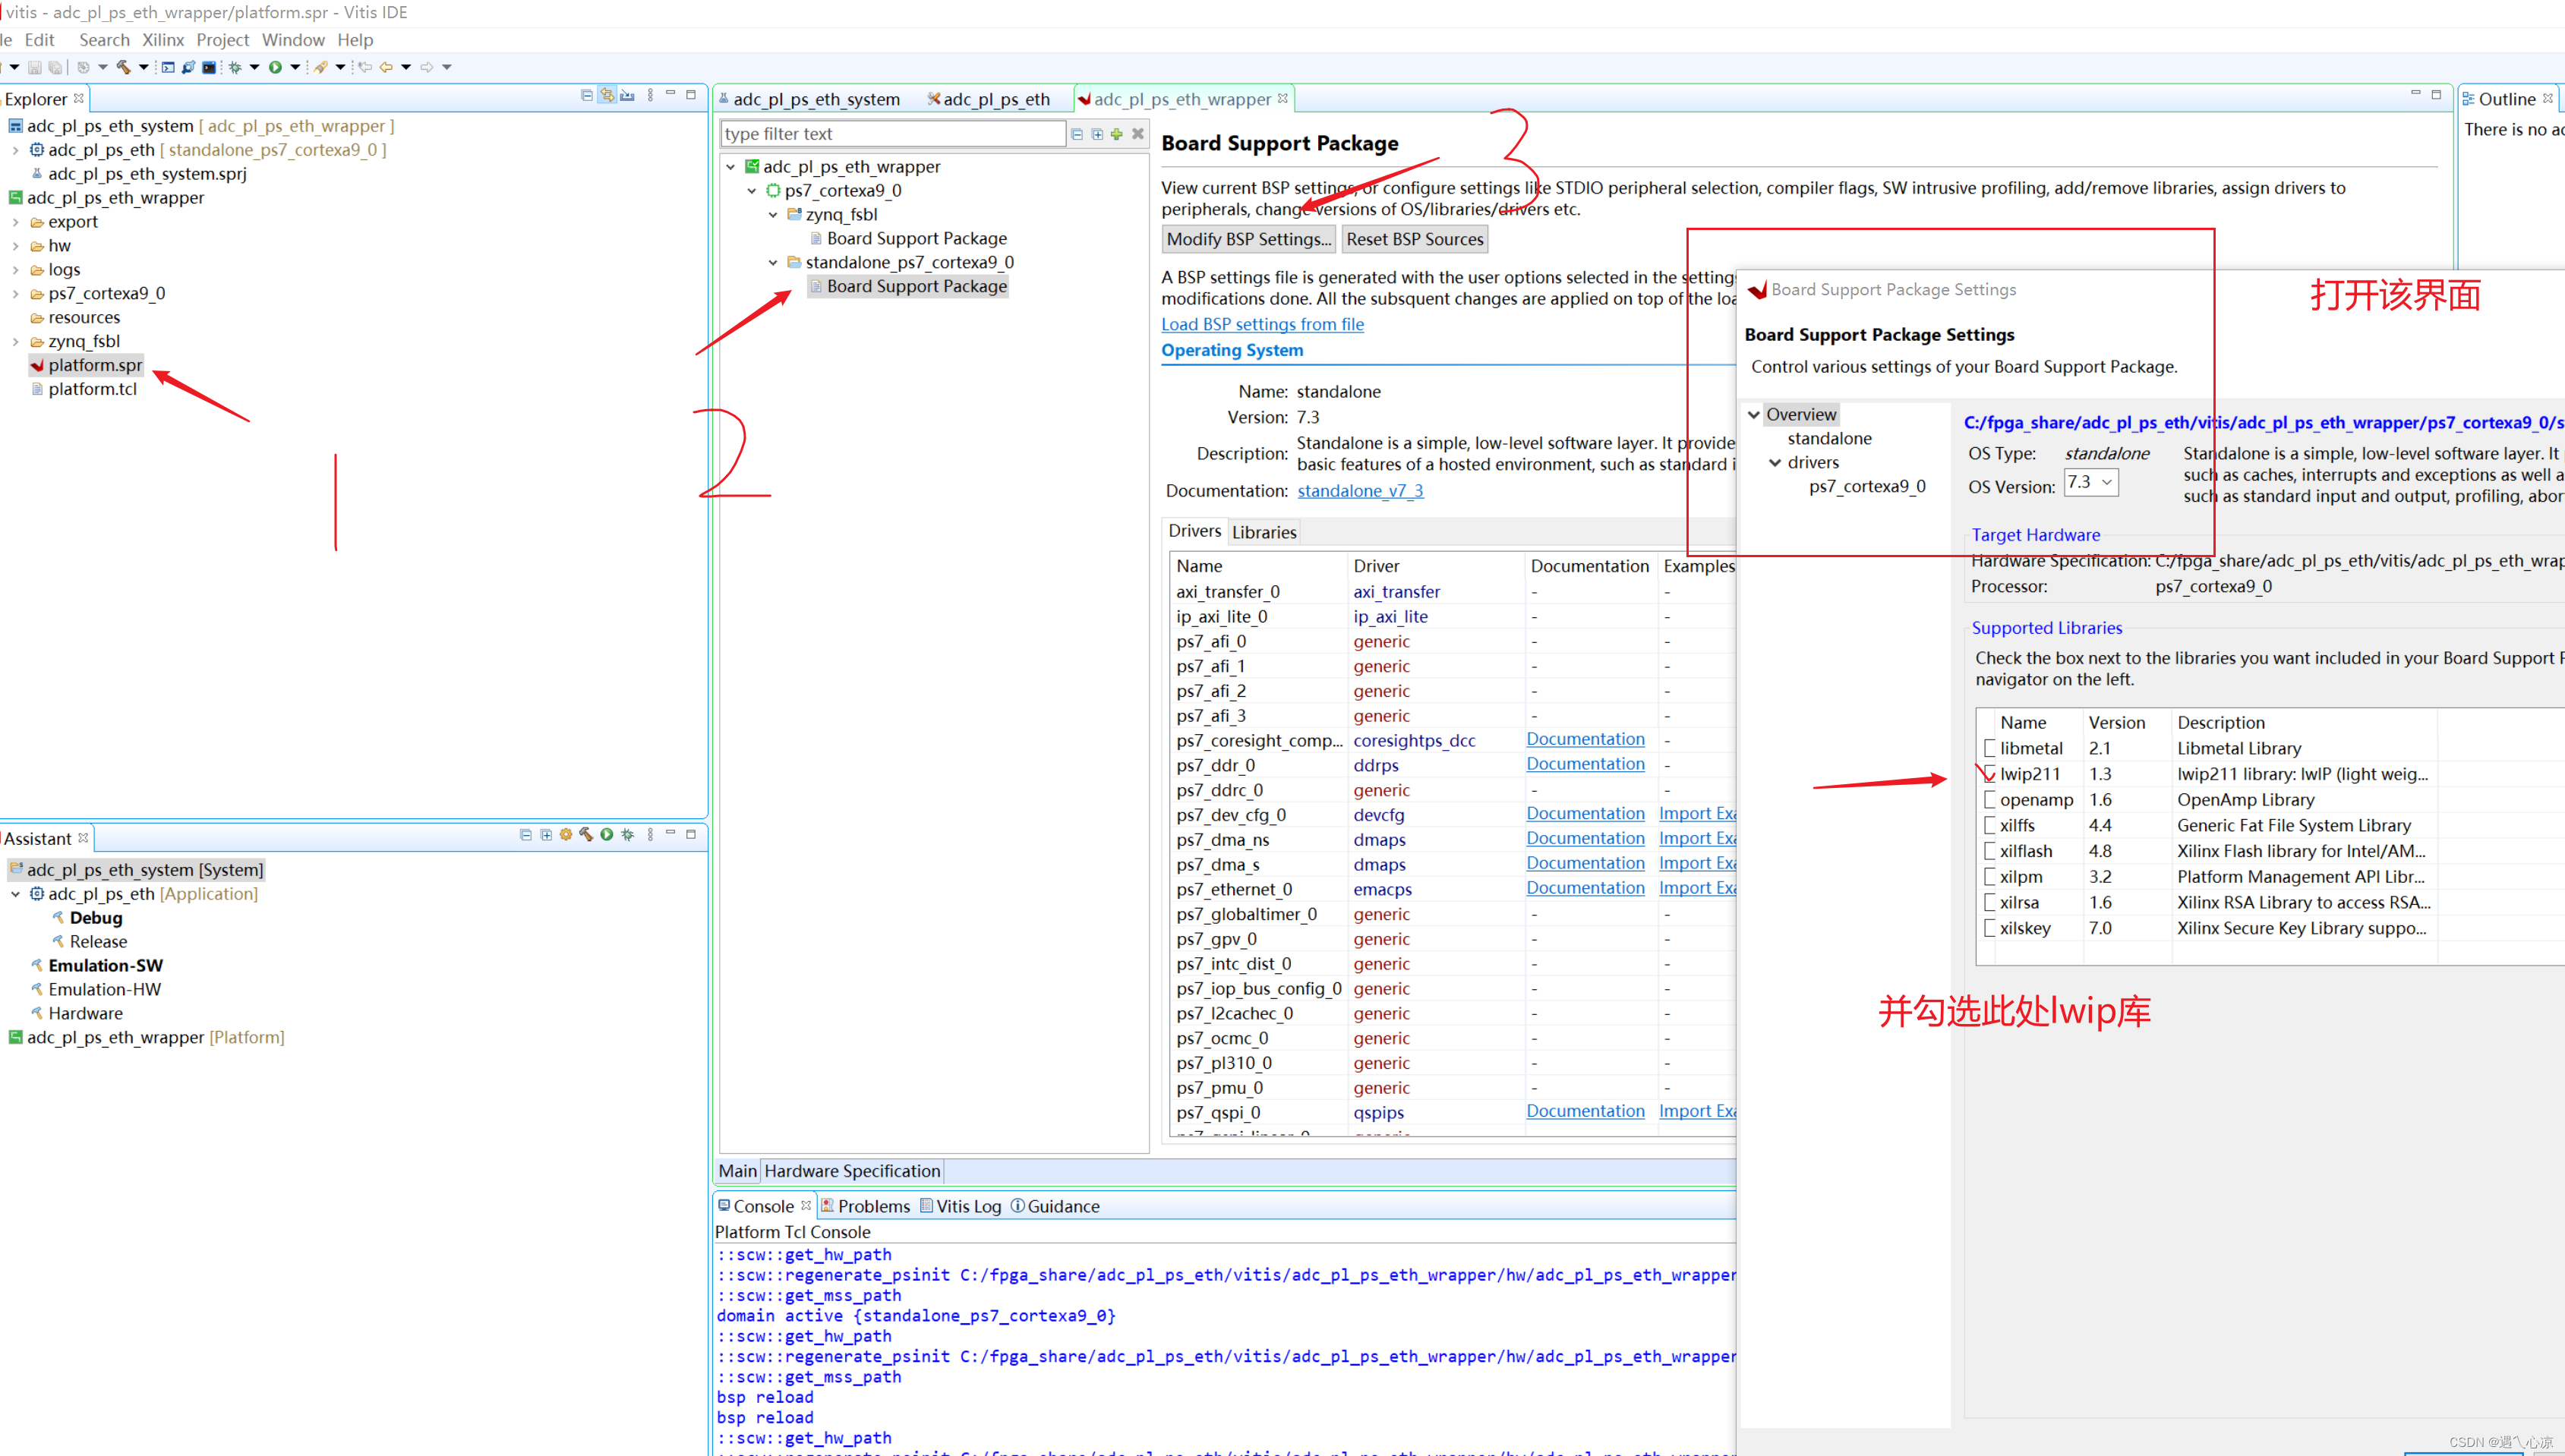Image resolution: width=2565 pixels, height=1456 pixels.
Task: Select Debug configuration in Assistant
Action: [96, 918]
